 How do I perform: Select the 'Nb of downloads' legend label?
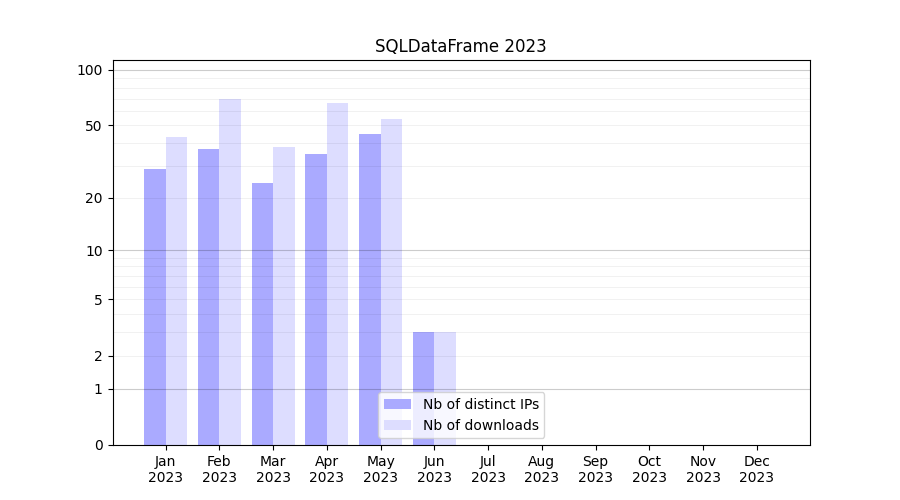tap(480, 425)
